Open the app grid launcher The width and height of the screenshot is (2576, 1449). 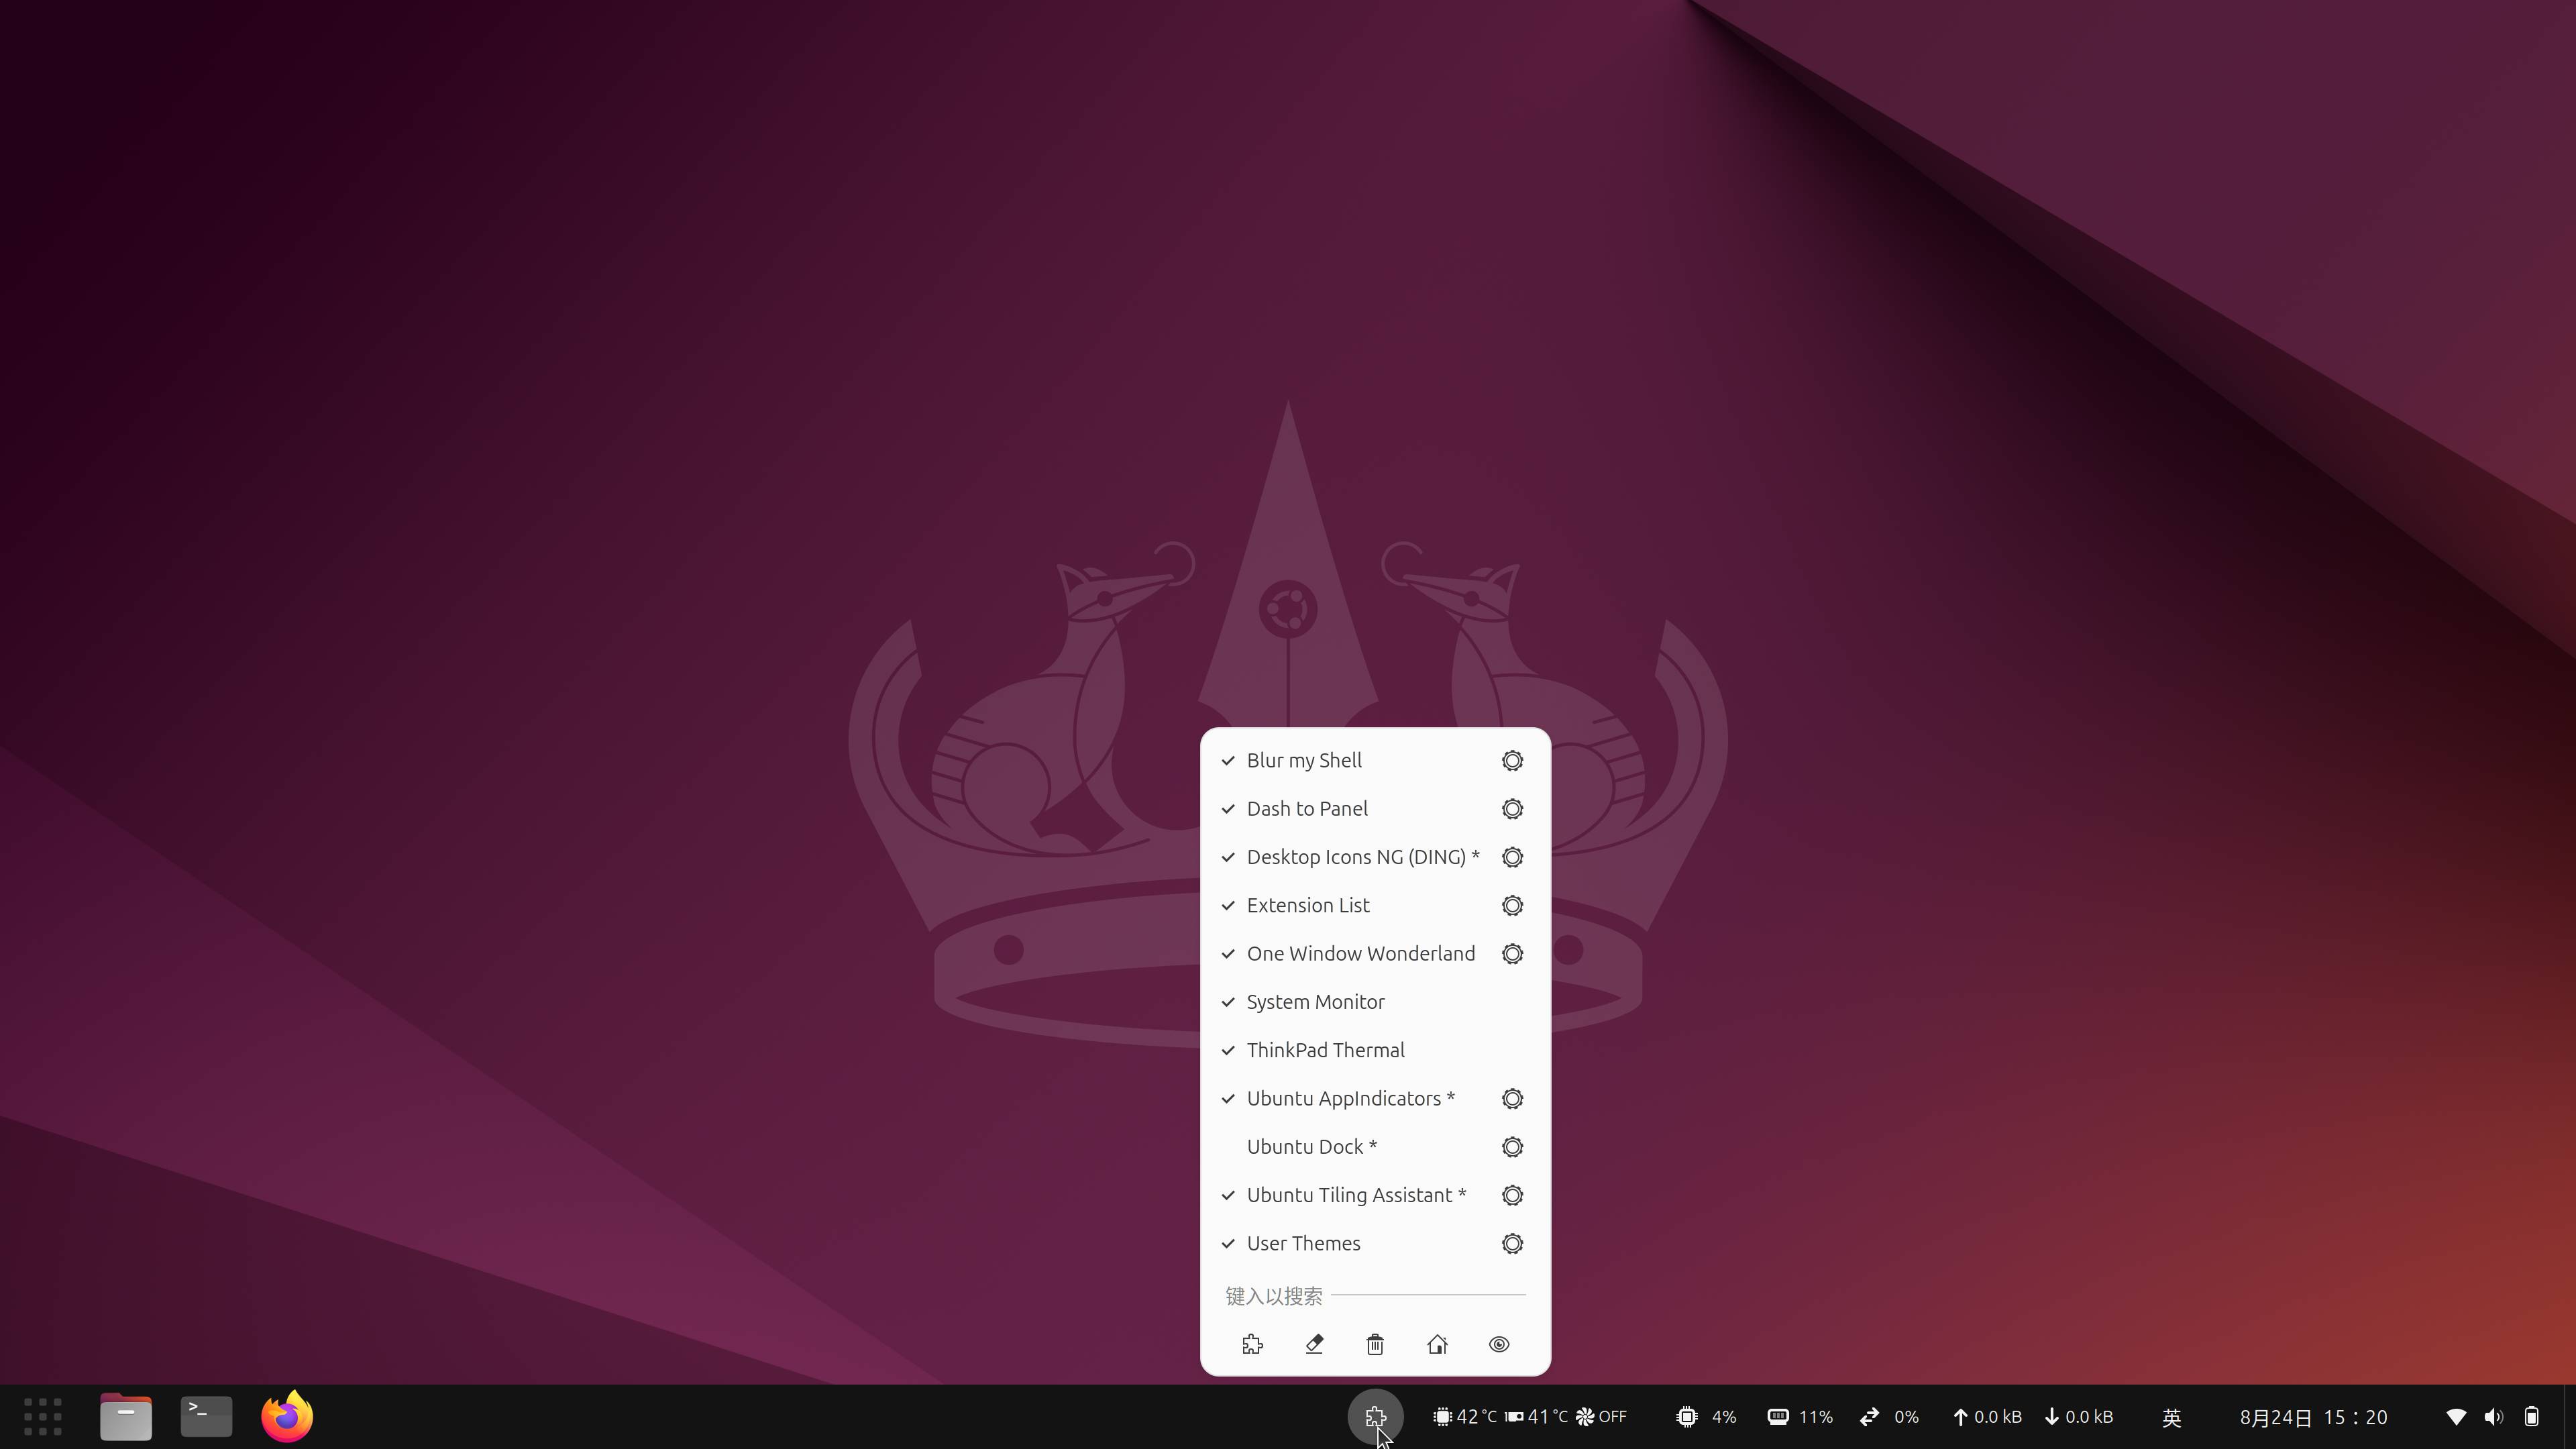(43, 1417)
